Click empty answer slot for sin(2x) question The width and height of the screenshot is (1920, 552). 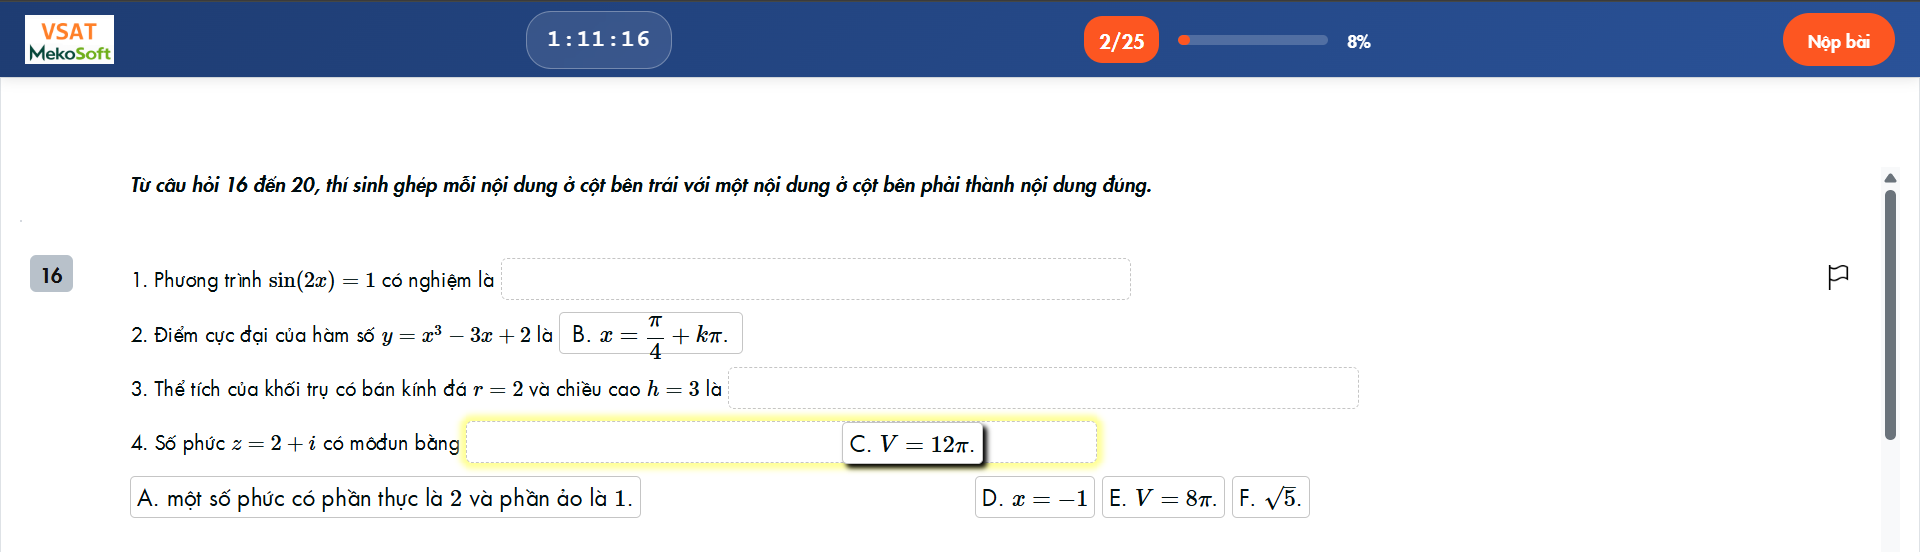click(815, 279)
